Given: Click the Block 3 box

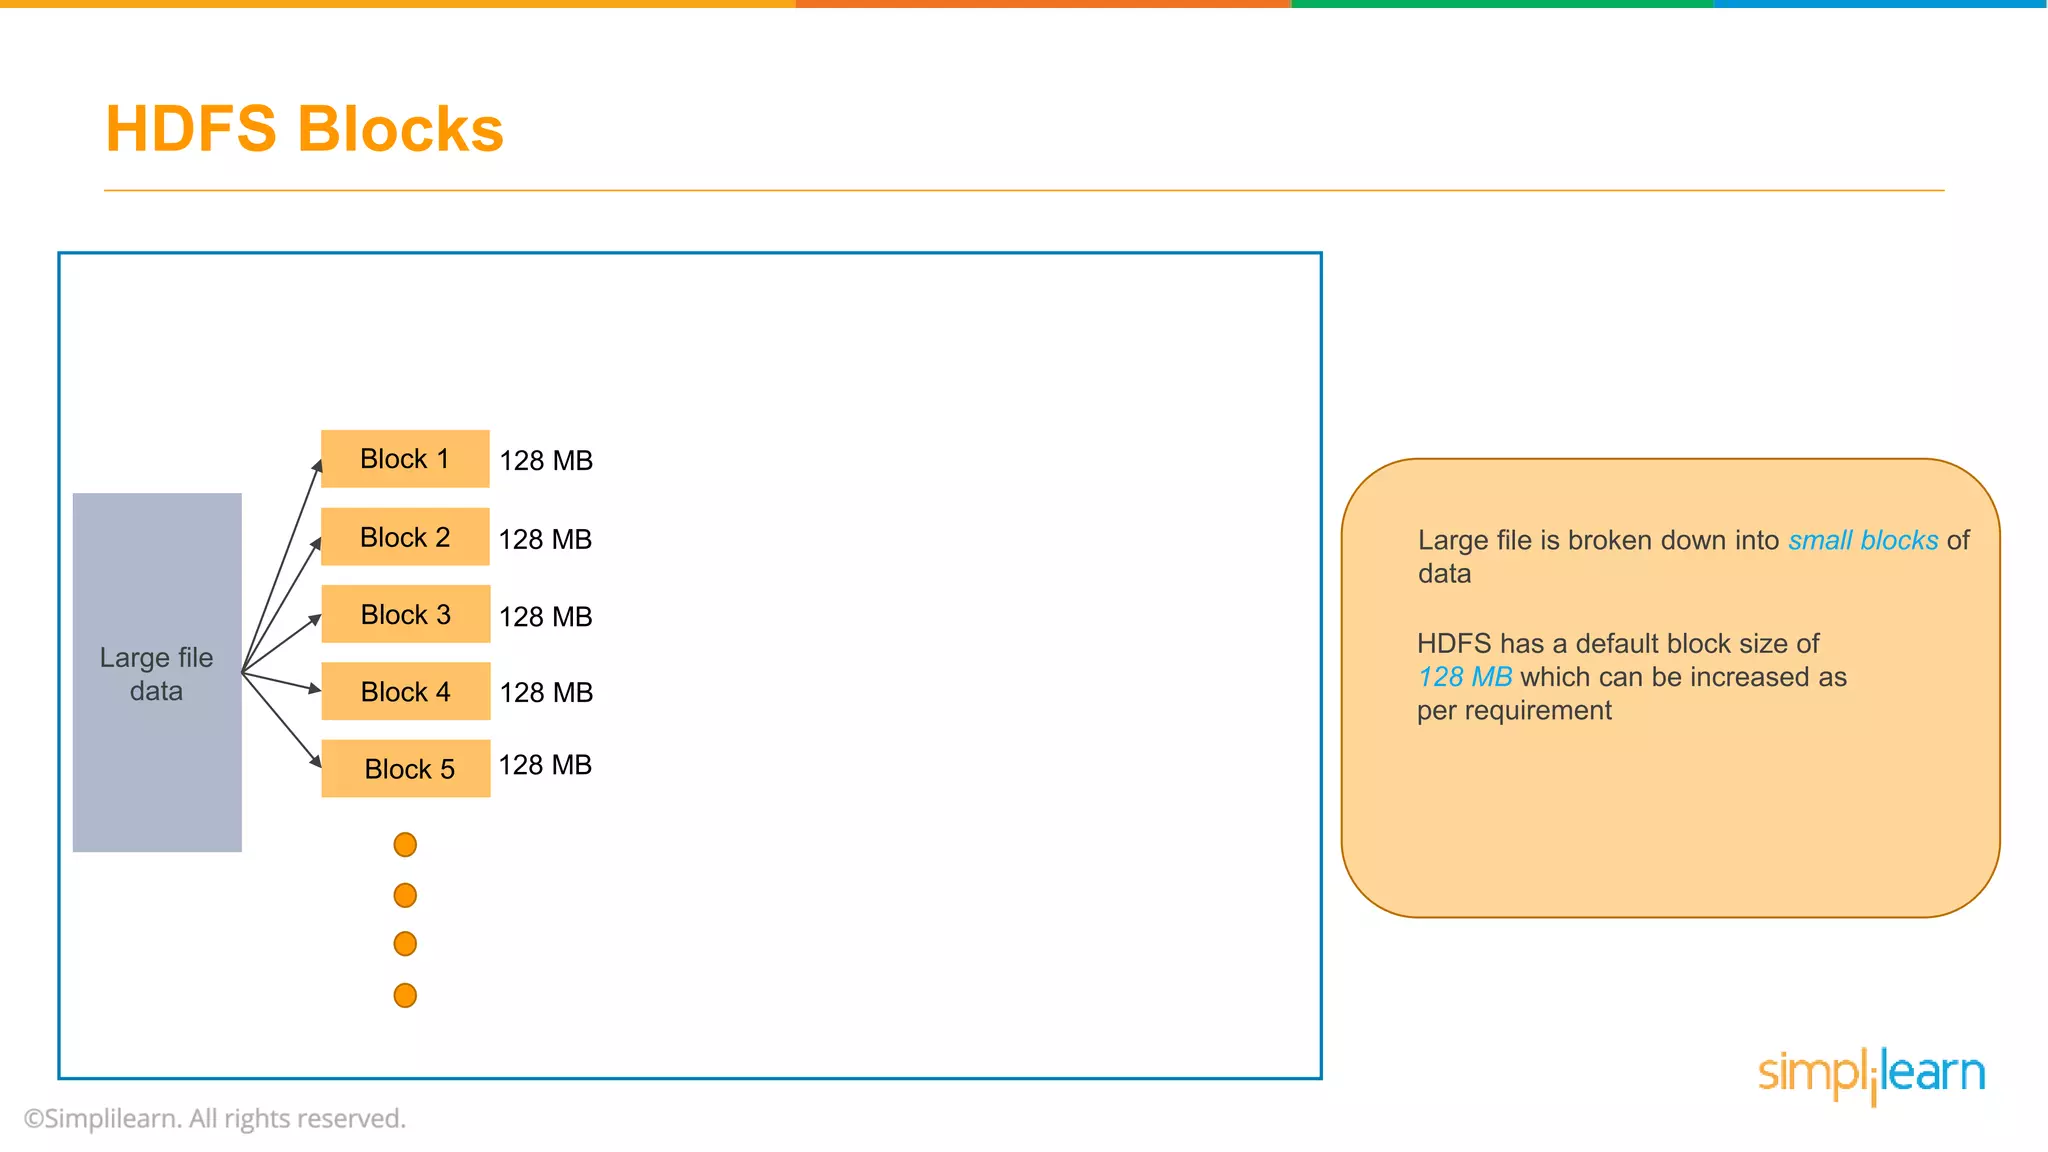Looking at the screenshot, I should point(405,614).
